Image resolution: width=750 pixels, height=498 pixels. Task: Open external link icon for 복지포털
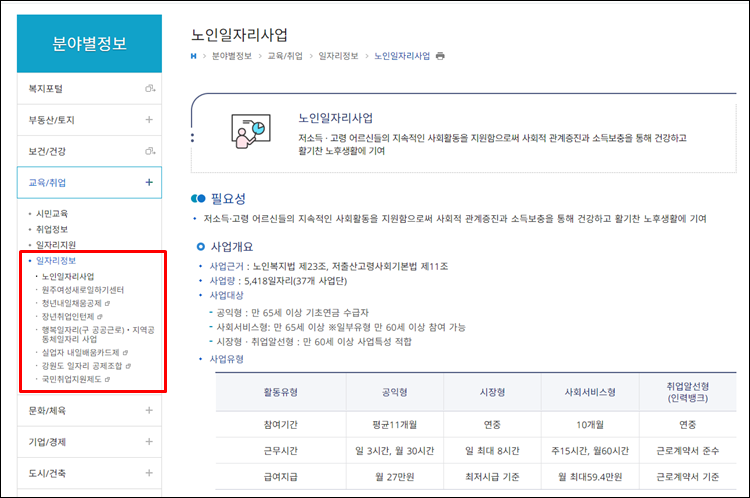click(x=150, y=89)
